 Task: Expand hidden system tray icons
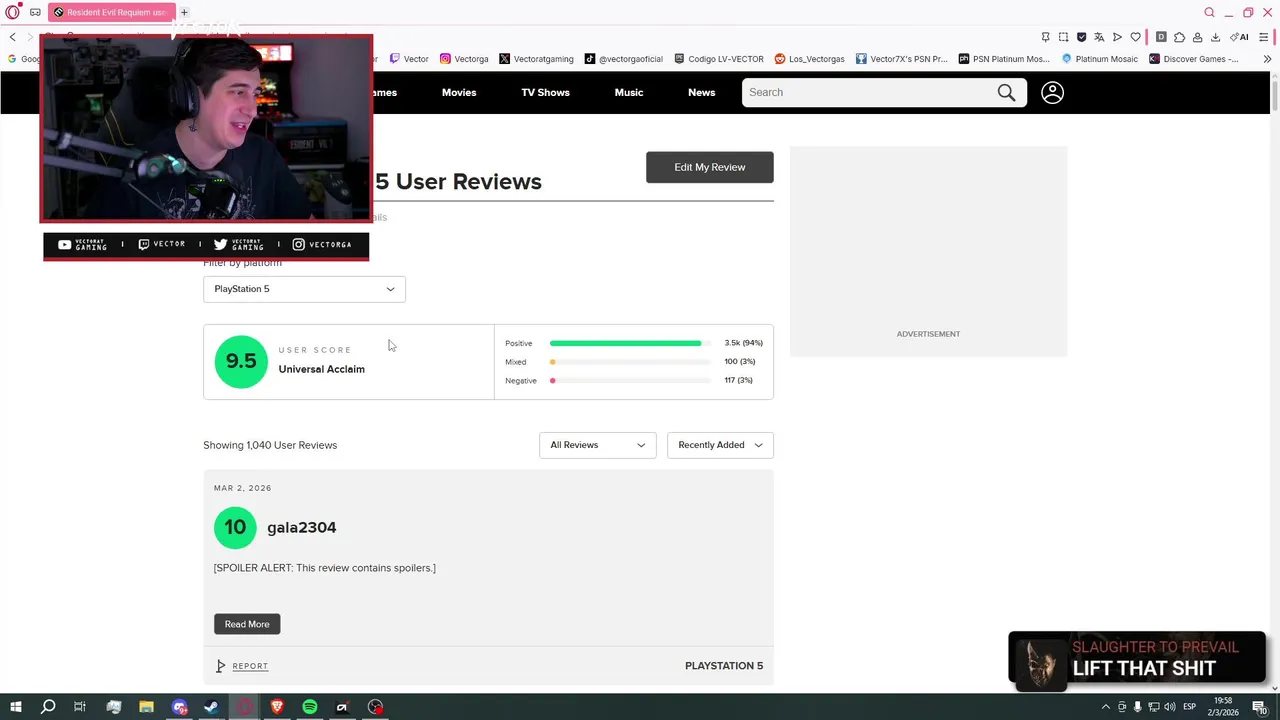click(x=1105, y=707)
